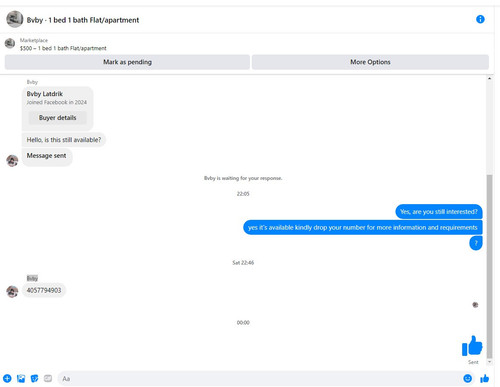
Task: Select 'yes it's available kindly drop' message
Action: (x=363, y=227)
